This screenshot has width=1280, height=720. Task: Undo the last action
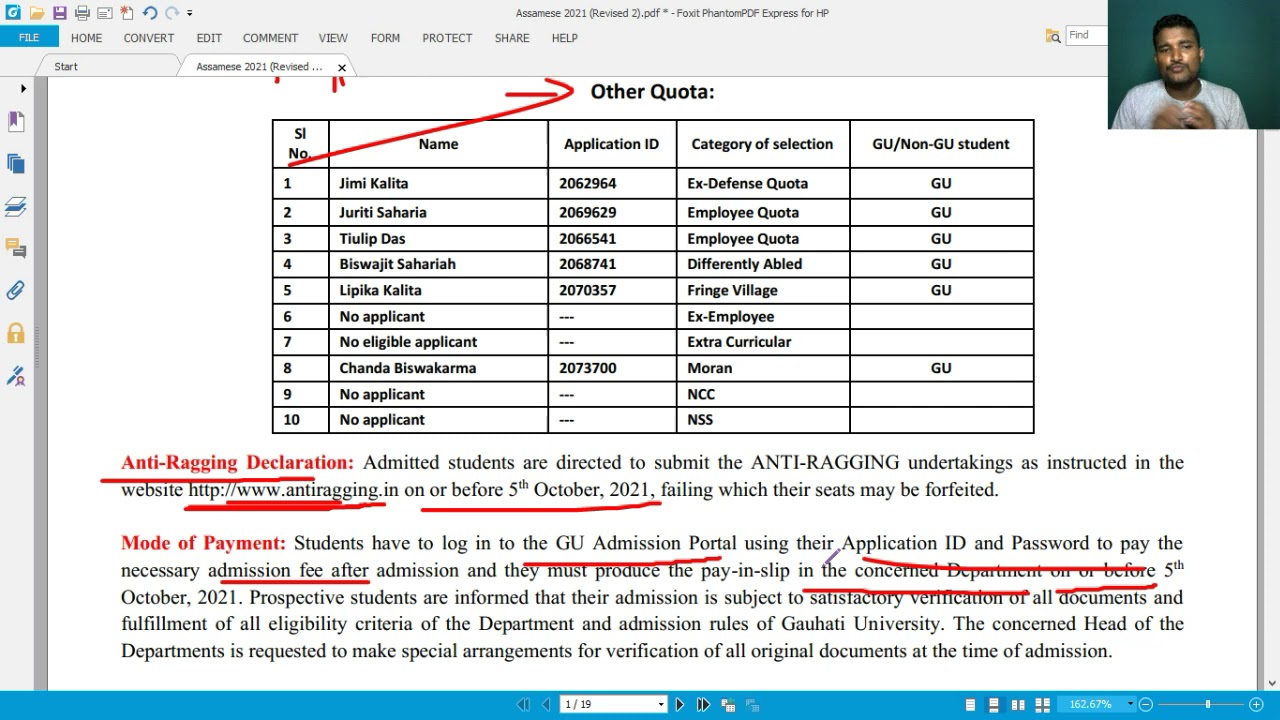click(149, 13)
